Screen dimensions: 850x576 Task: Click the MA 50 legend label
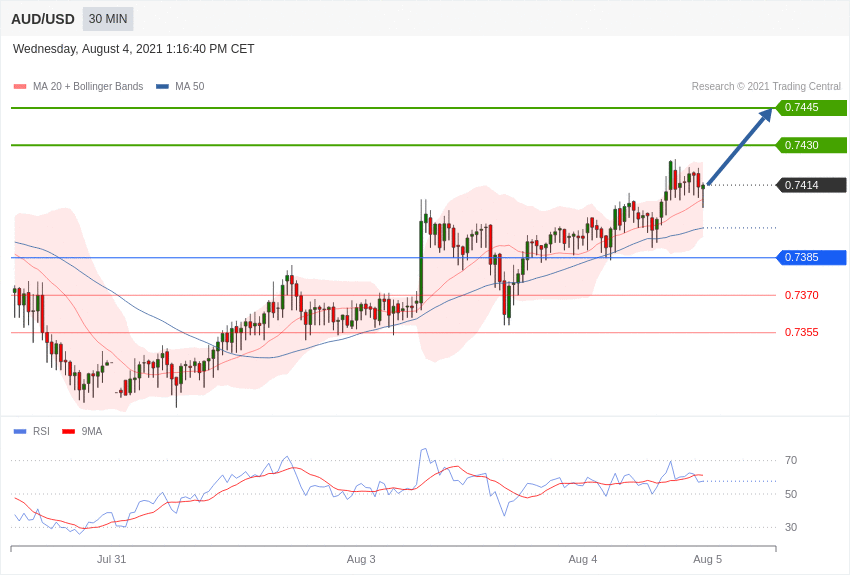[x=190, y=87]
